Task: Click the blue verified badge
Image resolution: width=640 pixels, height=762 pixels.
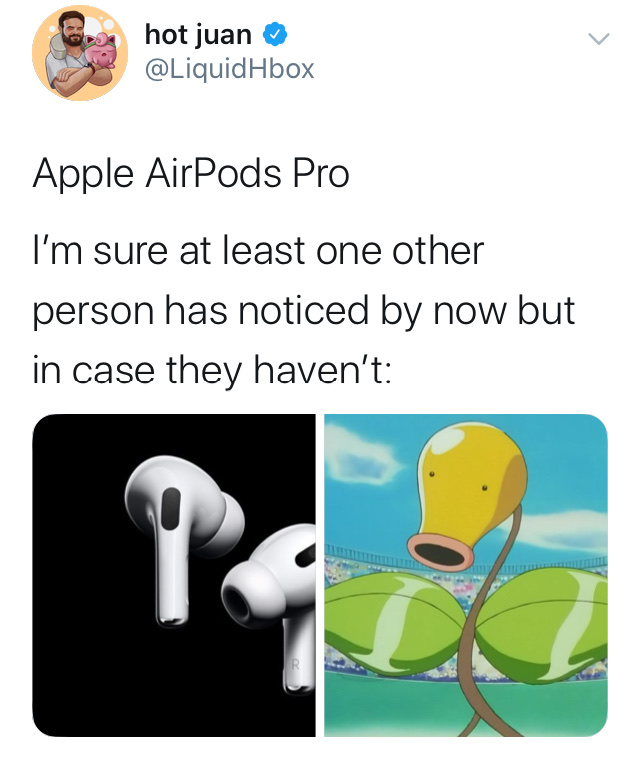Action: point(275,35)
